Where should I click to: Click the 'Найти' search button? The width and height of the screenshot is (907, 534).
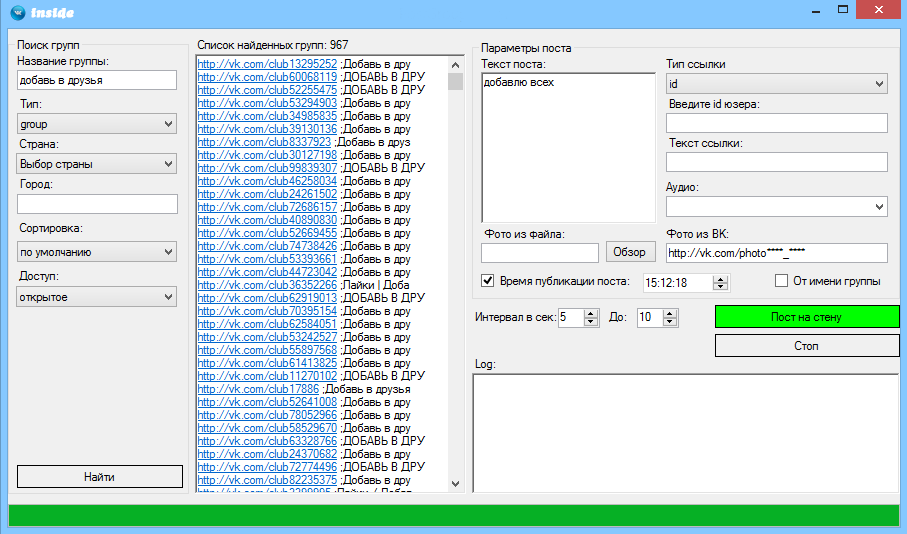[x=99, y=477]
